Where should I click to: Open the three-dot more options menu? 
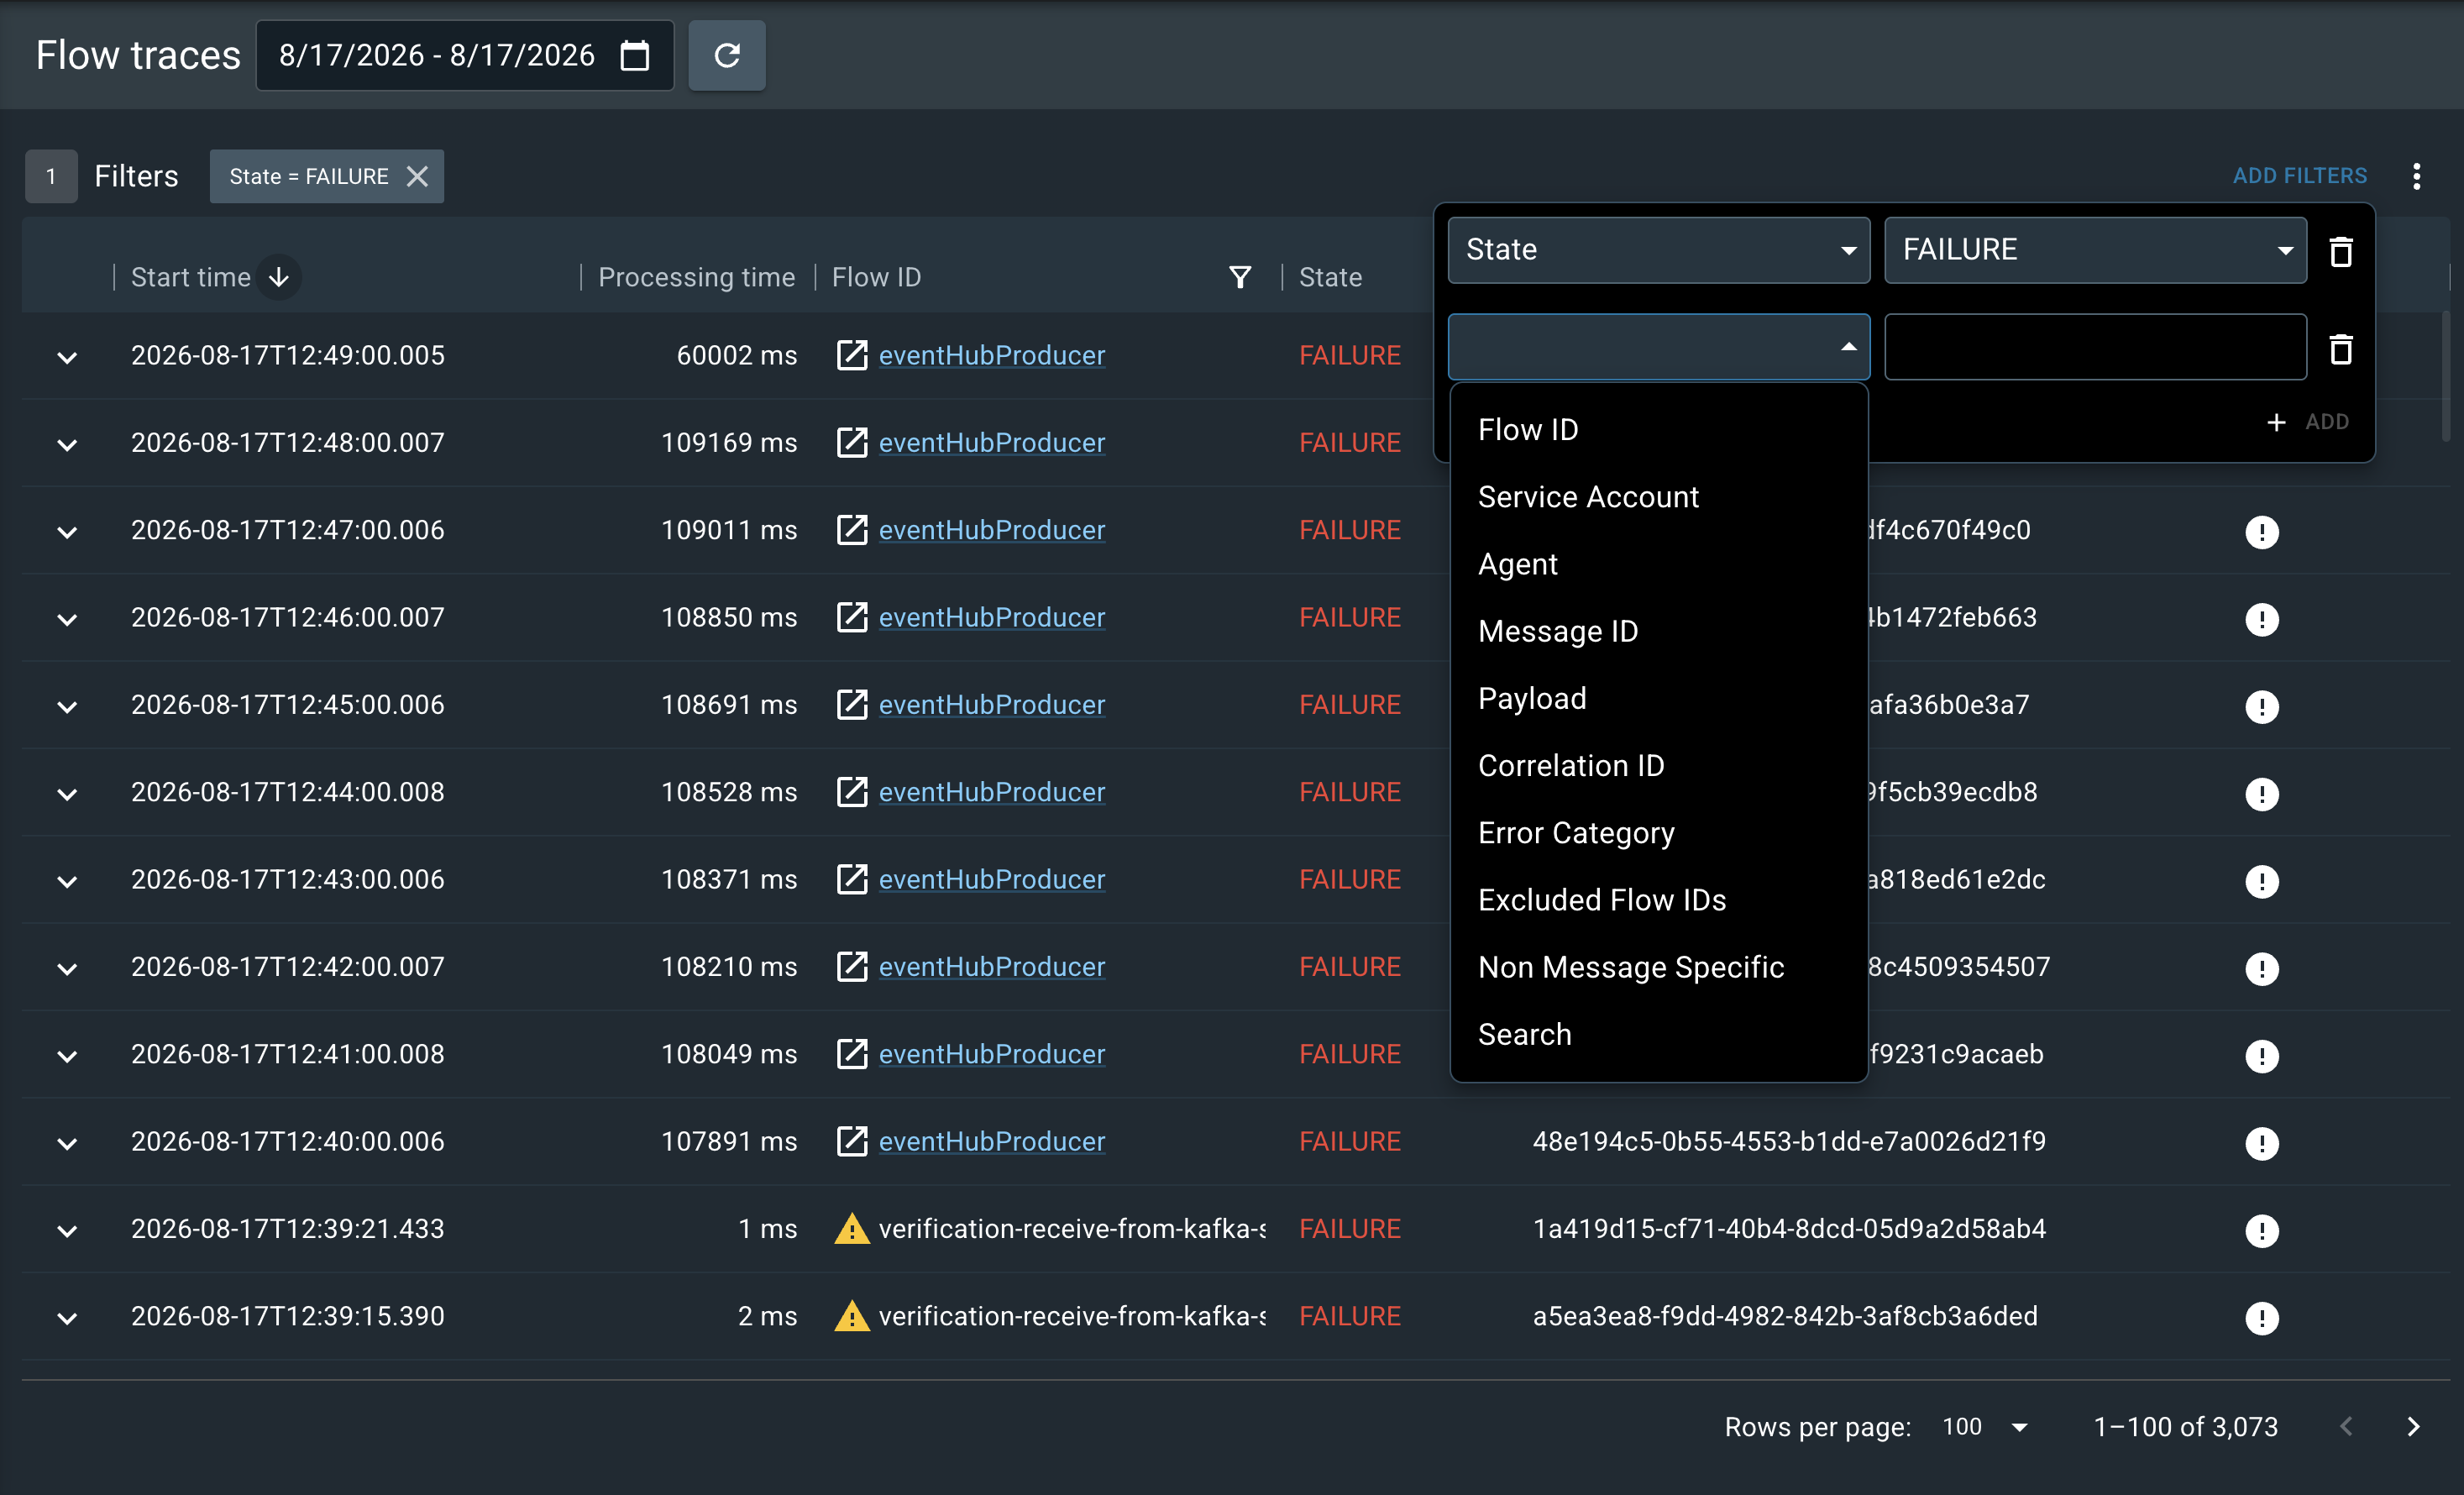pyautogui.click(x=2416, y=176)
